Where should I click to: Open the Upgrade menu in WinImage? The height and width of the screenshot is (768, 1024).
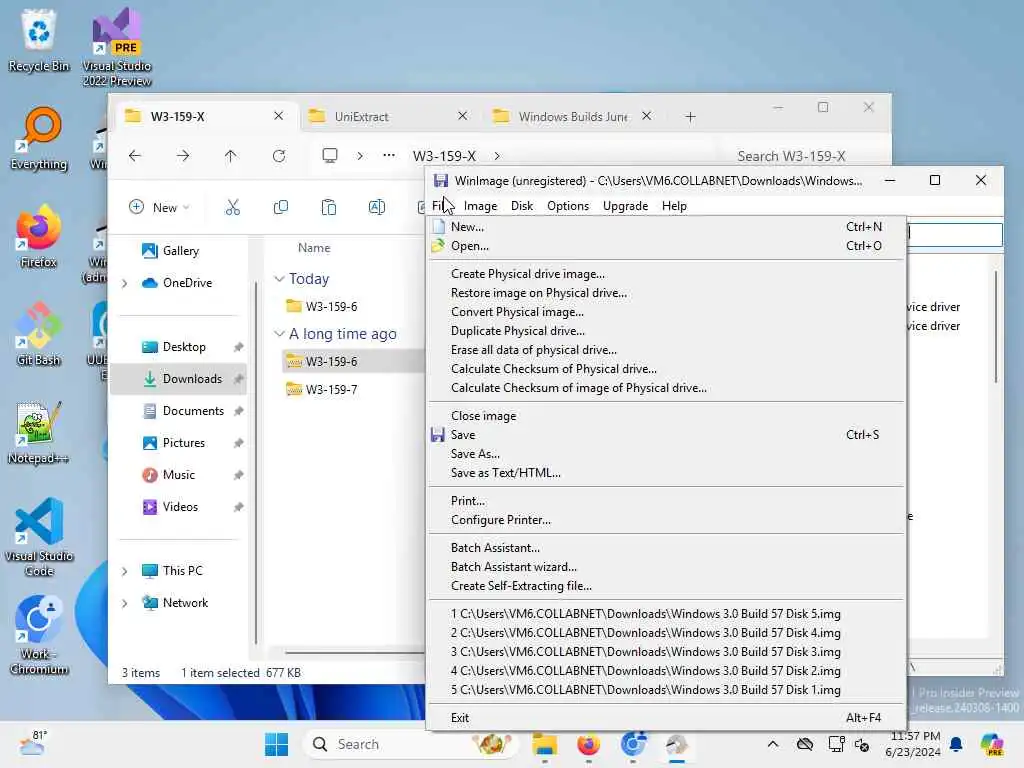coord(625,206)
